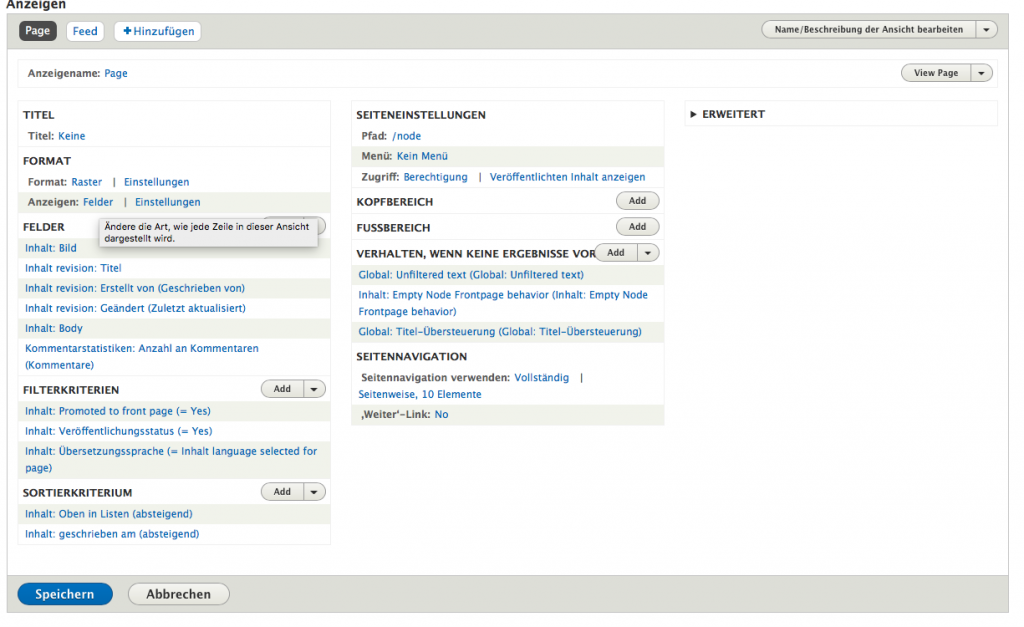Switch to the Page display tab
The height and width of the screenshot is (627, 1024).
[x=38, y=31]
